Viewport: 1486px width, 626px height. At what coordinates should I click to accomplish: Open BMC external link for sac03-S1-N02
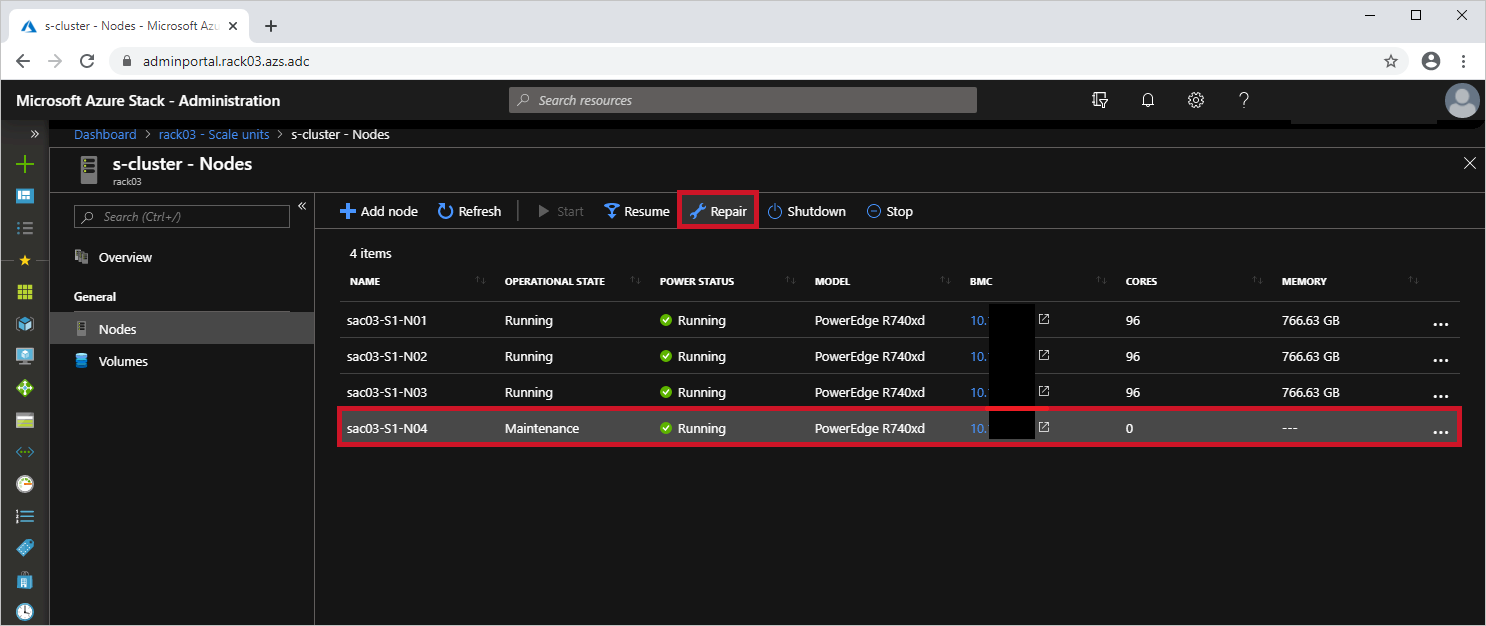[1044, 355]
